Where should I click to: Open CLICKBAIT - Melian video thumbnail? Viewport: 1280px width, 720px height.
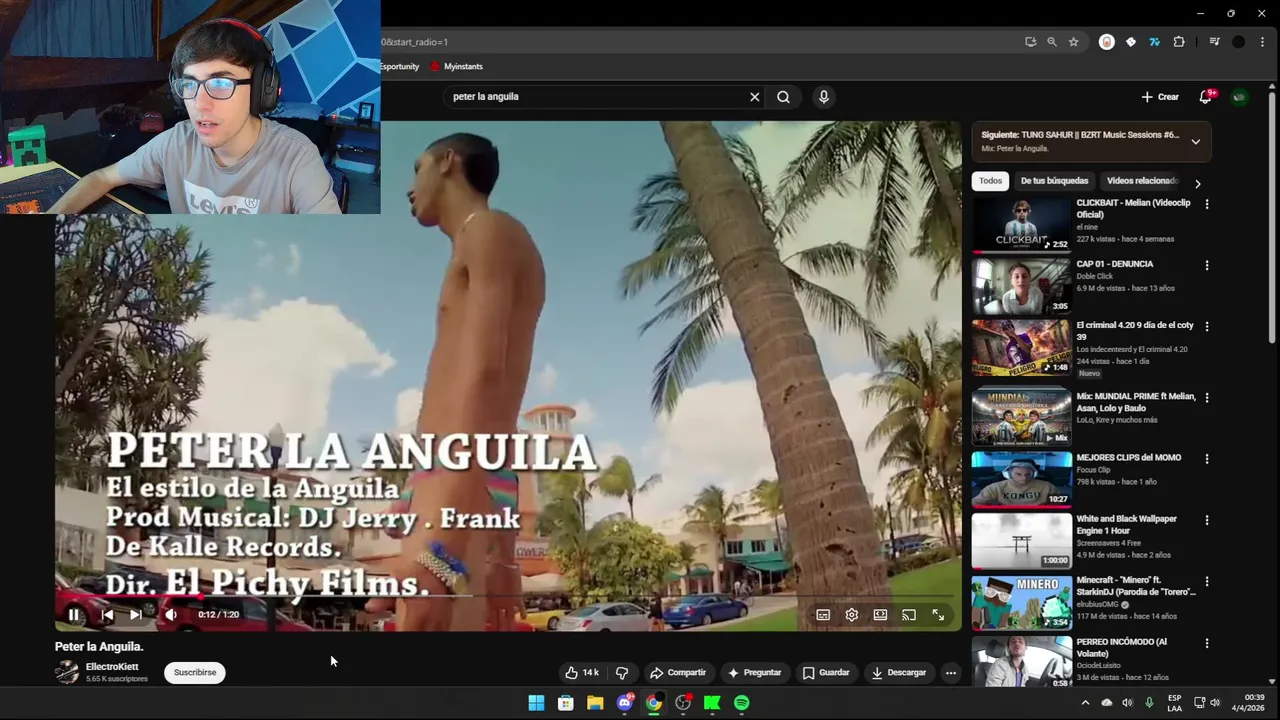tap(1021, 224)
